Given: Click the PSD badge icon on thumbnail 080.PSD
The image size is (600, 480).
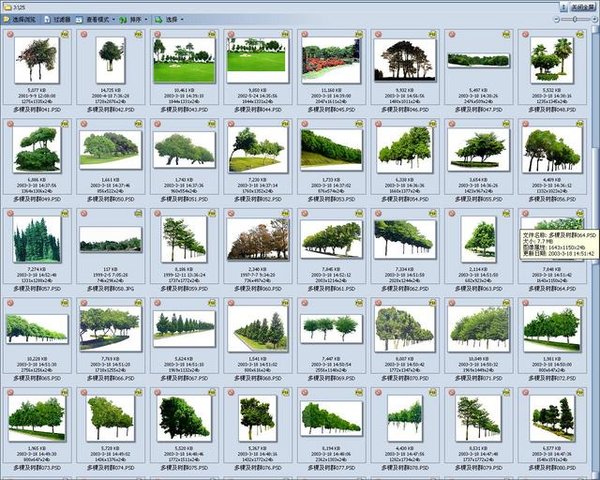Looking at the screenshot, I should tap(580, 393).
